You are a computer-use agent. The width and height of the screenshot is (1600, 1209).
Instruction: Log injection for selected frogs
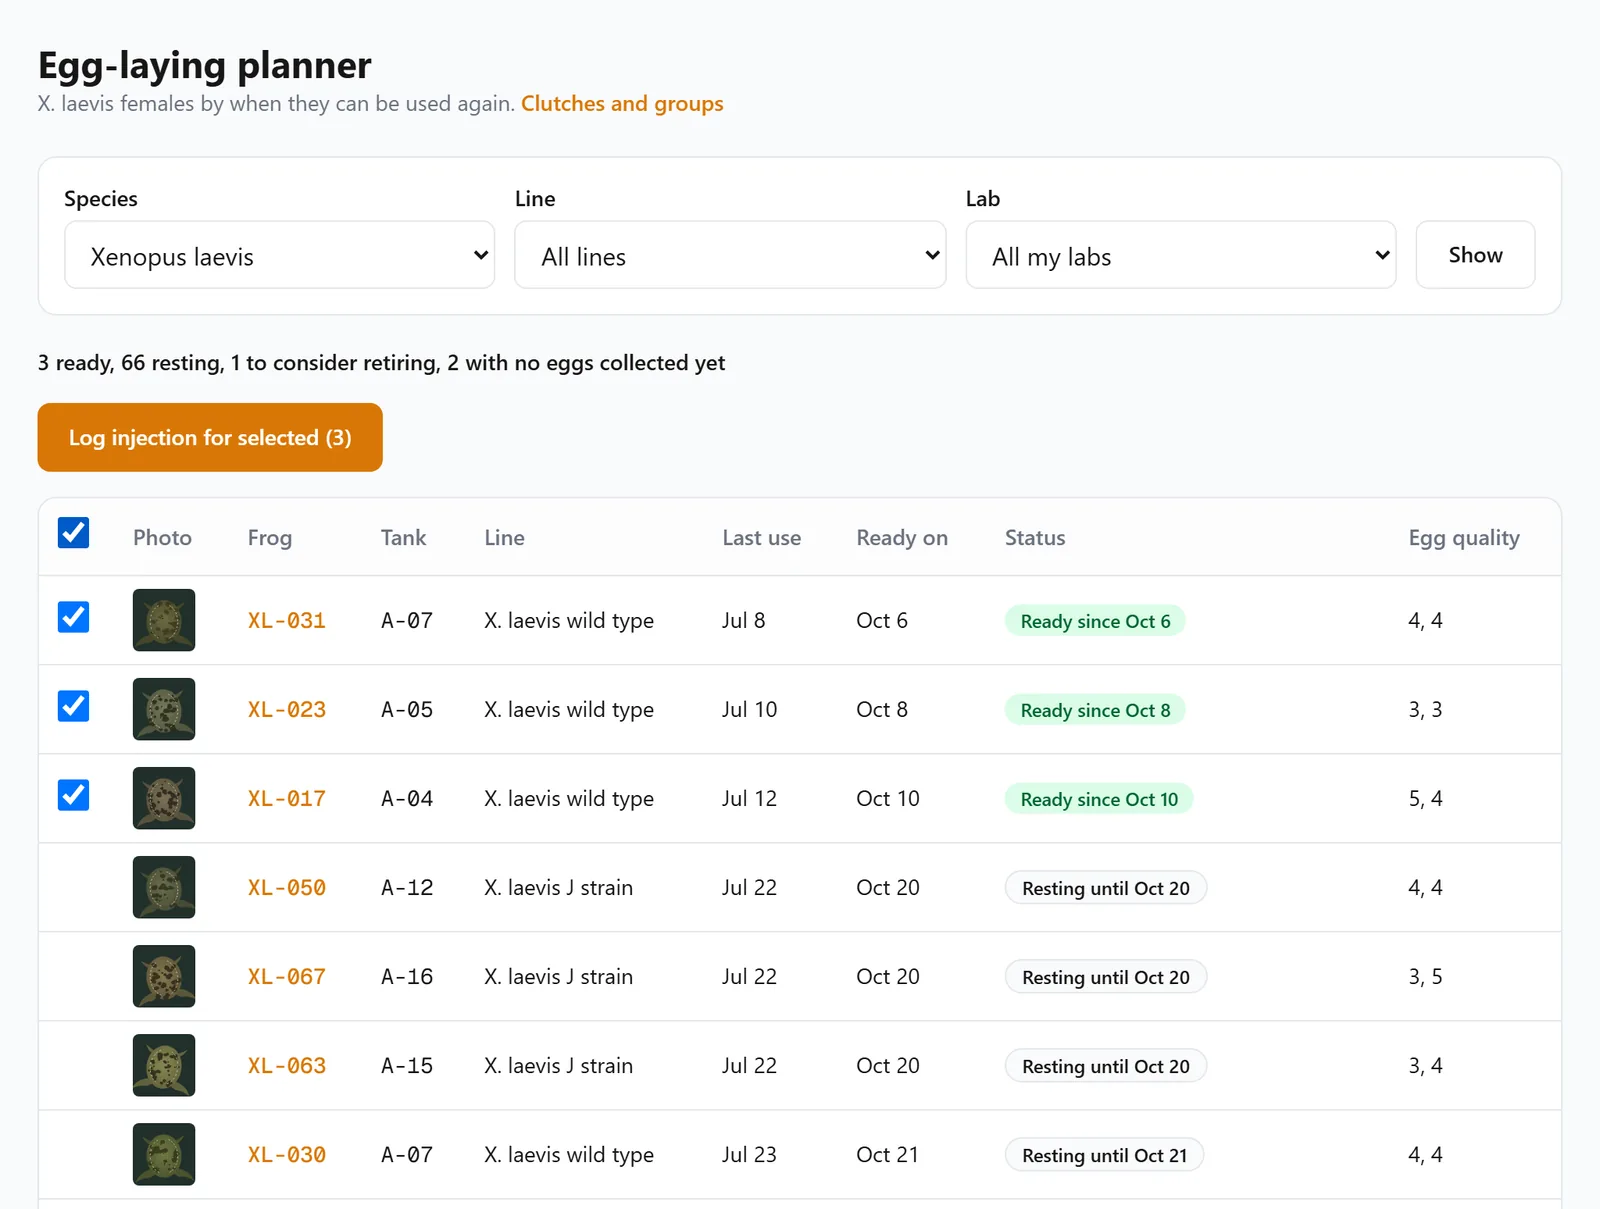click(210, 437)
